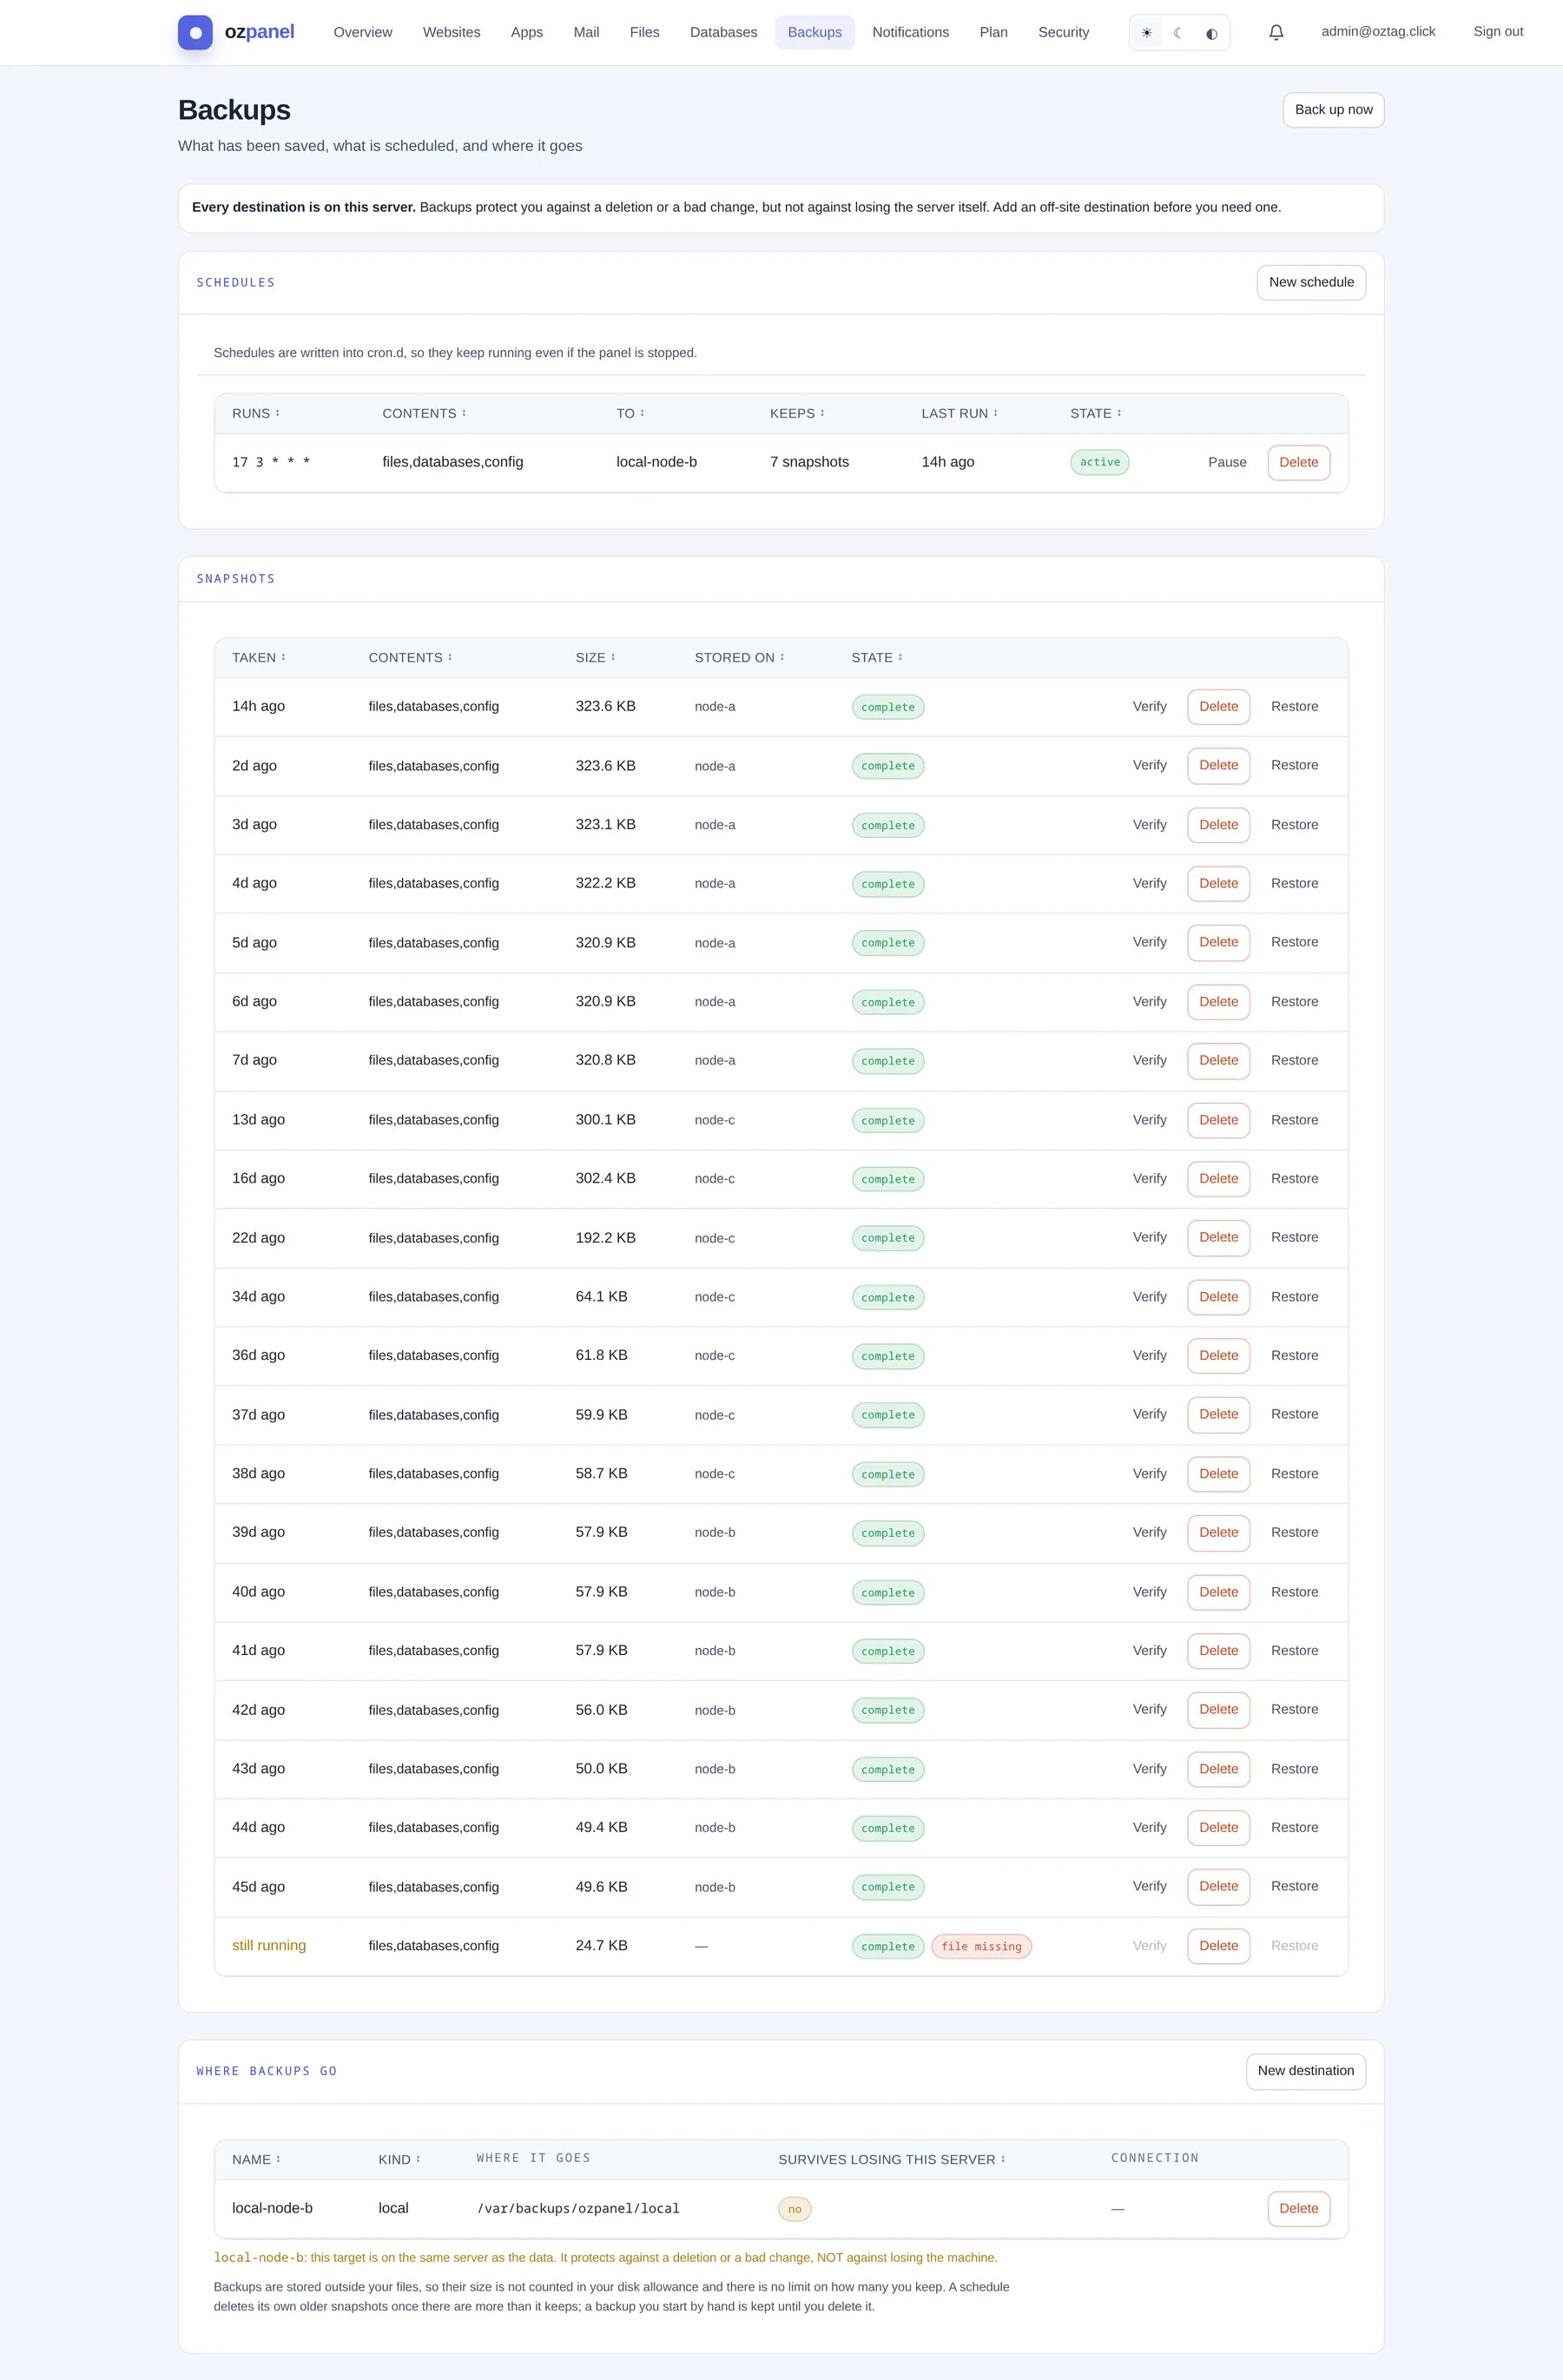Restore the 34d ago snapshot

(1294, 1297)
